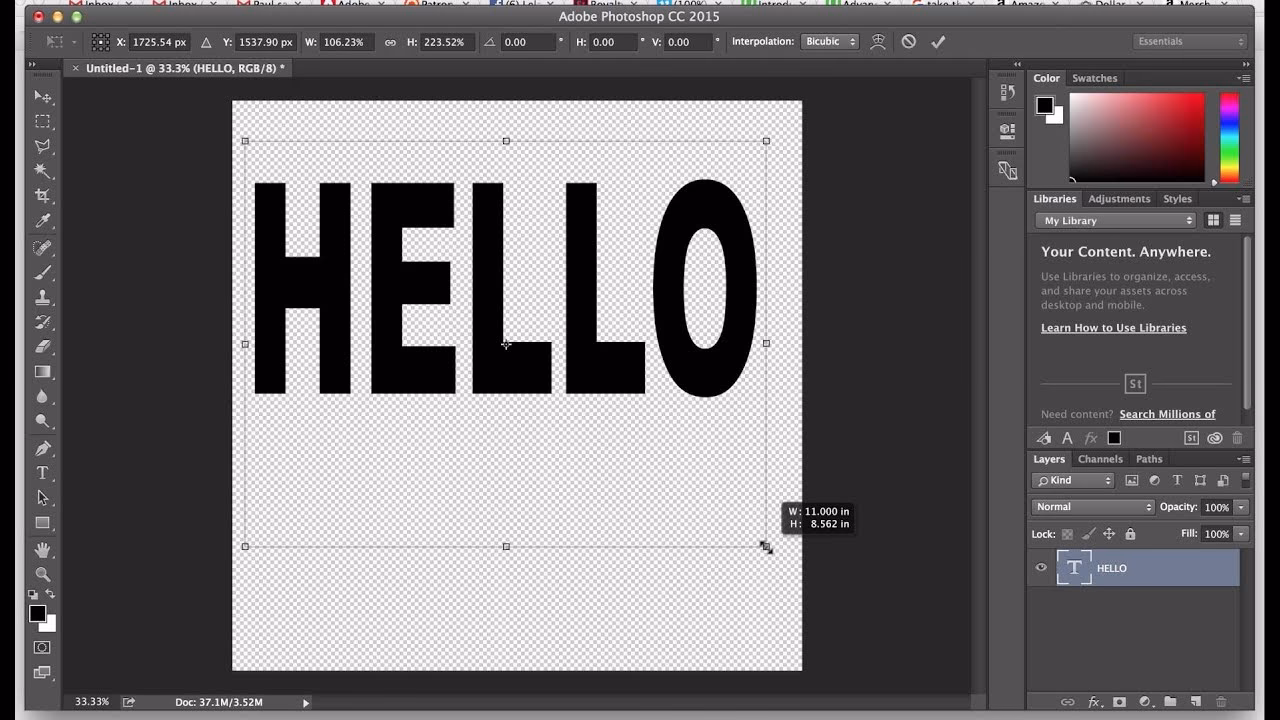Open the Interpolation Bicubic dropdown

pos(830,41)
